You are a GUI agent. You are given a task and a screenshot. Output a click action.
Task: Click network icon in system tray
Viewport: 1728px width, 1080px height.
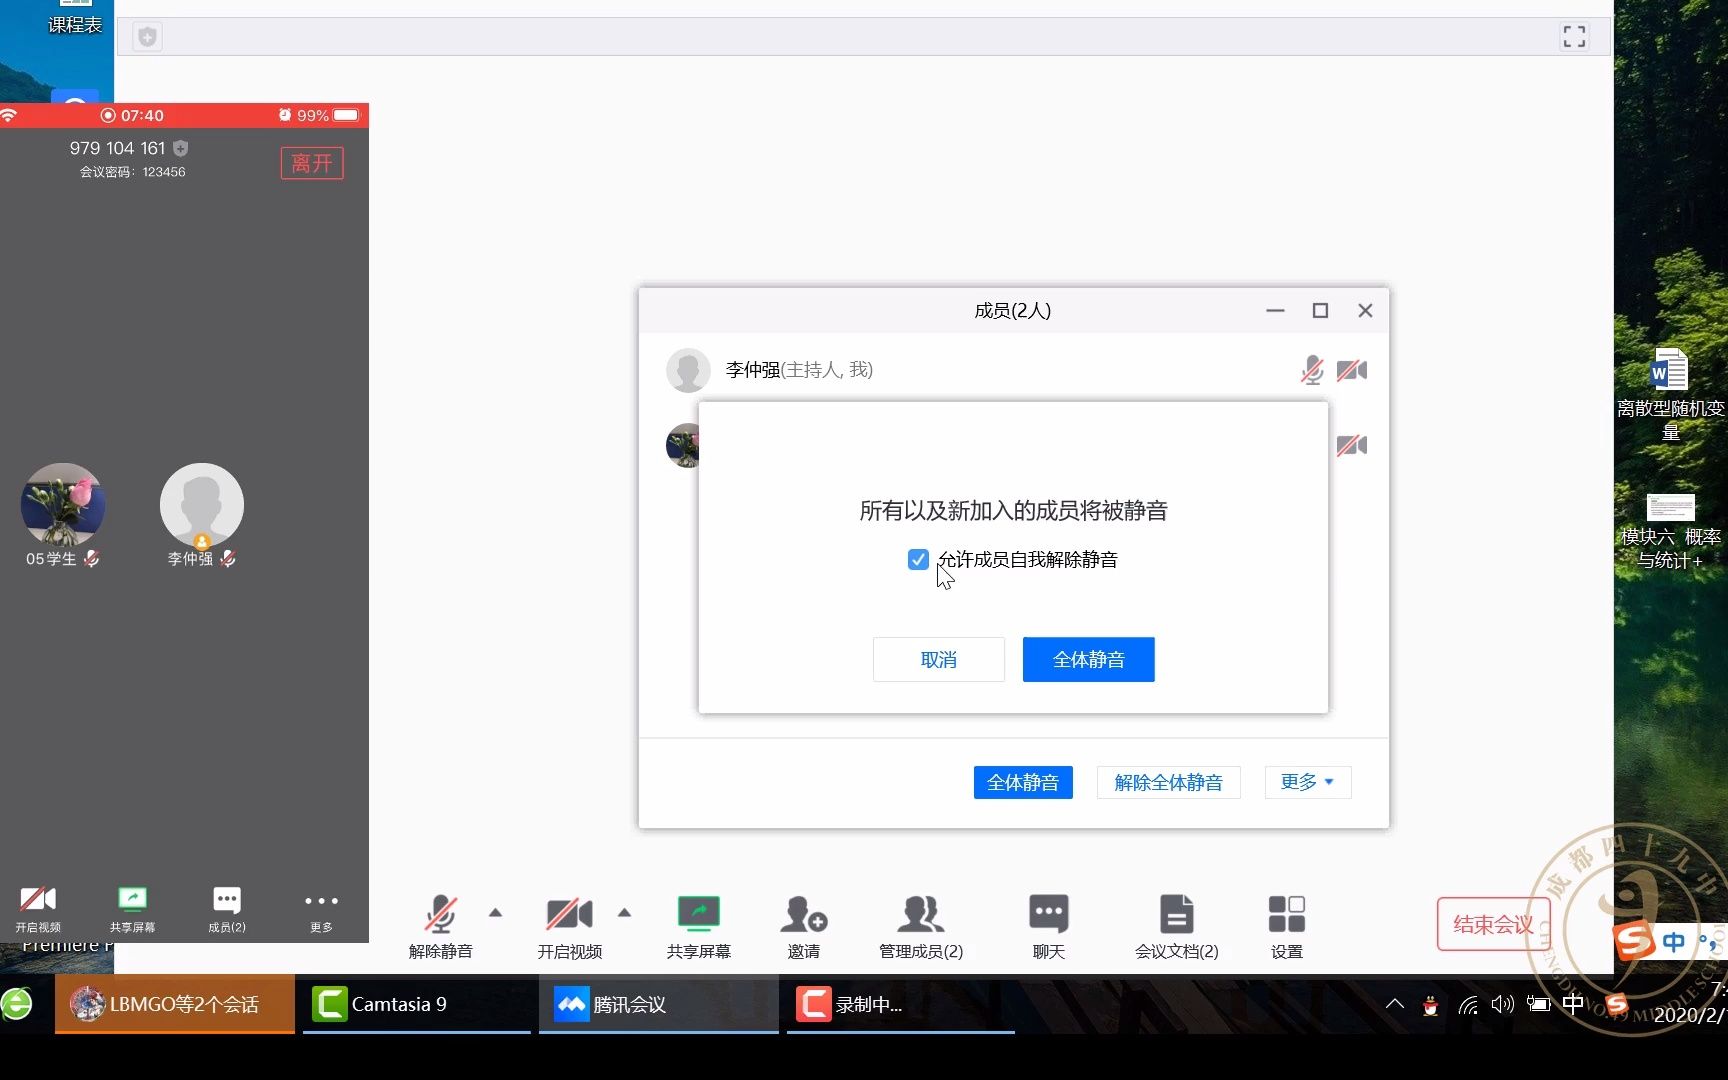1468,1005
